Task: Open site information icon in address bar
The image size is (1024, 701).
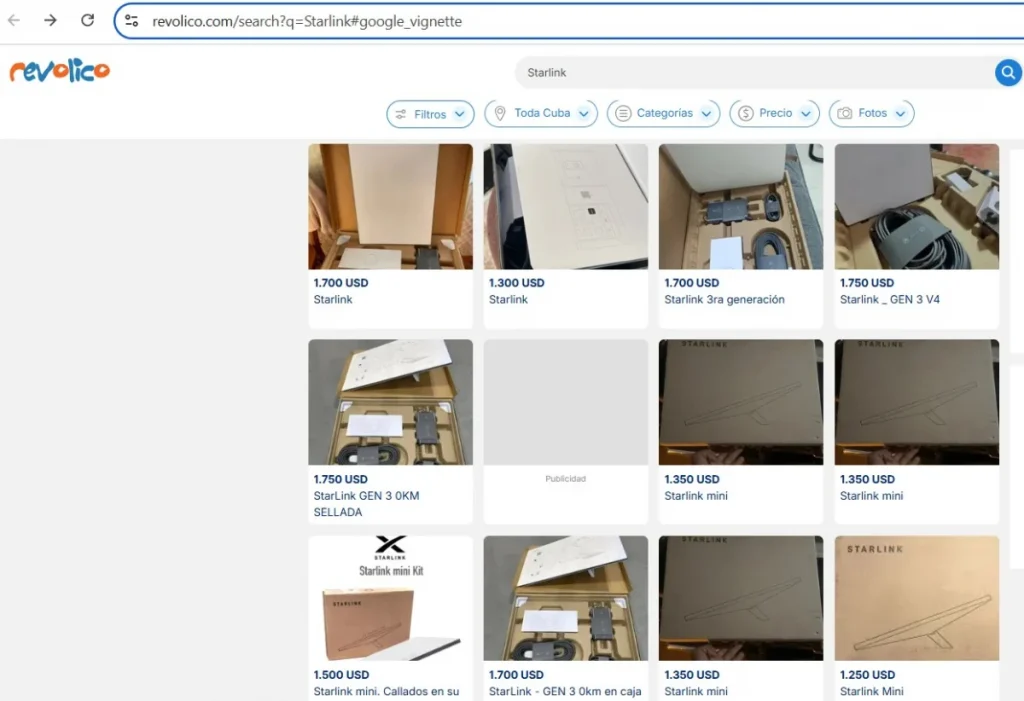Action: (131, 21)
